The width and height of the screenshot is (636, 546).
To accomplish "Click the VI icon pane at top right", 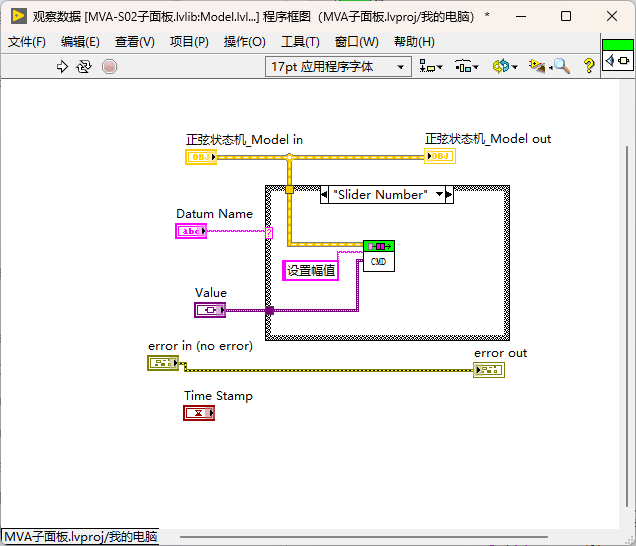I will 617,55.
